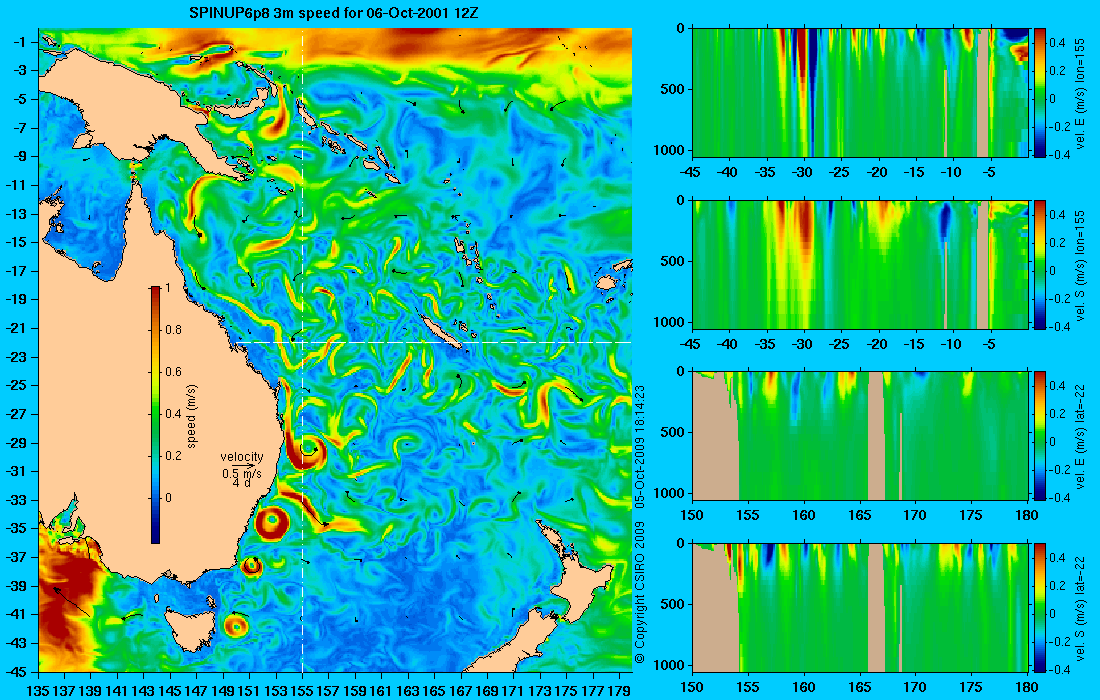Viewport: 1100px width, 700px height.
Task: Select the eastward velocity section panel at lat=-22
Action: pyautogui.click(x=860, y=436)
